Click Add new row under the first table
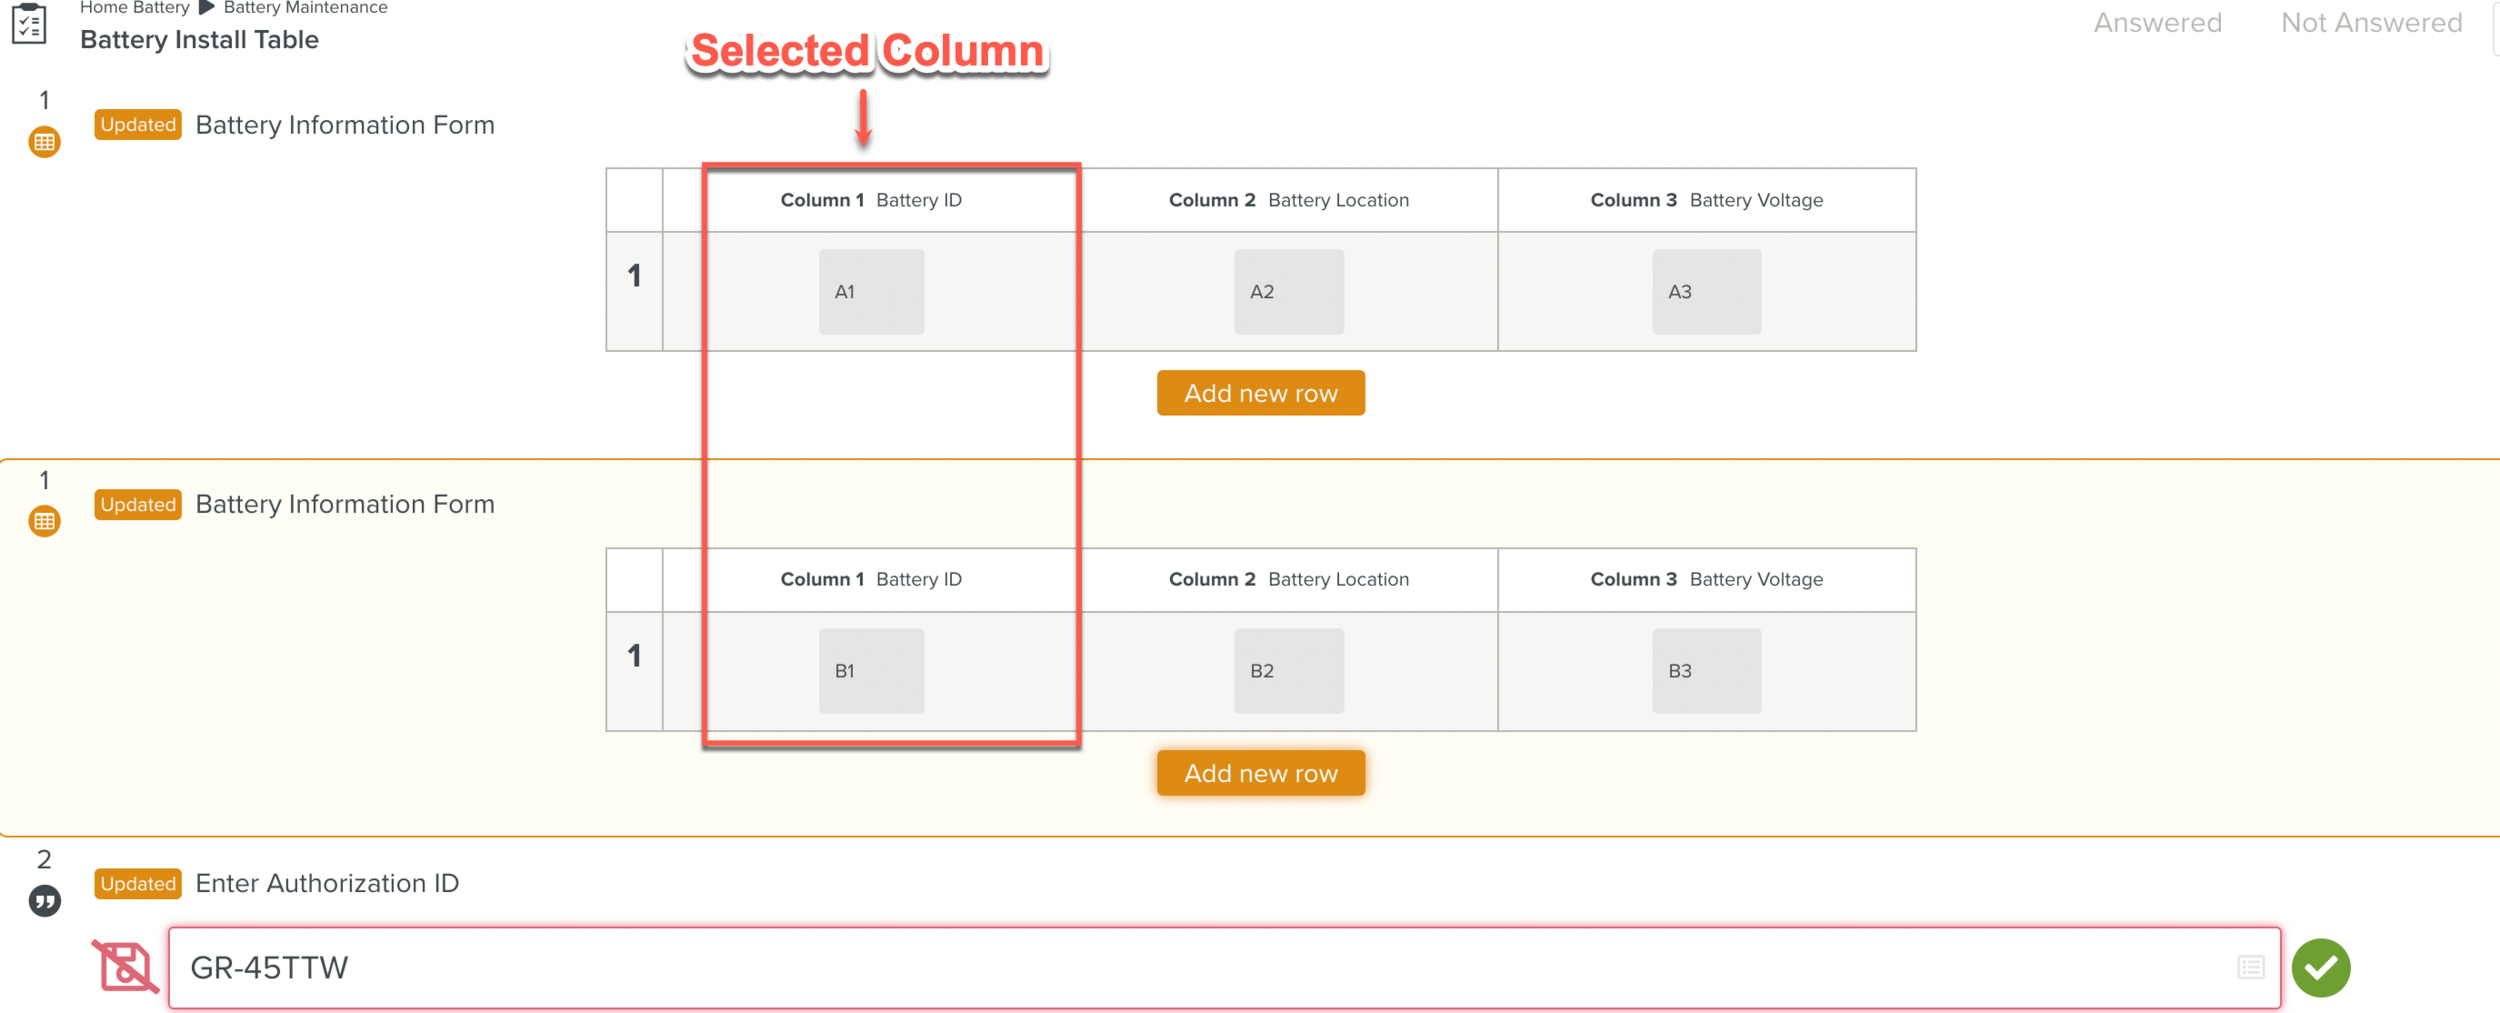Image resolution: width=2500 pixels, height=1013 pixels. pos(1260,393)
